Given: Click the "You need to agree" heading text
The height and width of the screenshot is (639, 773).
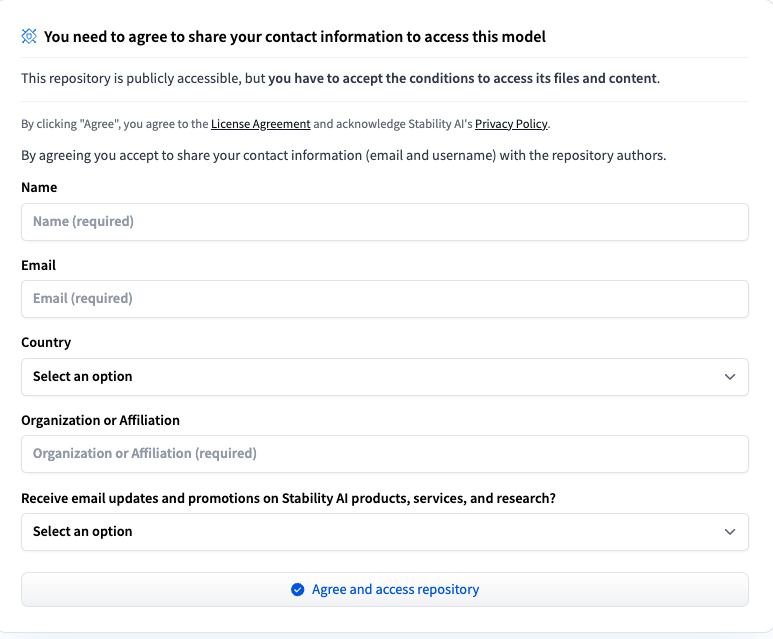Looking at the screenshot, I should [295, 37].
